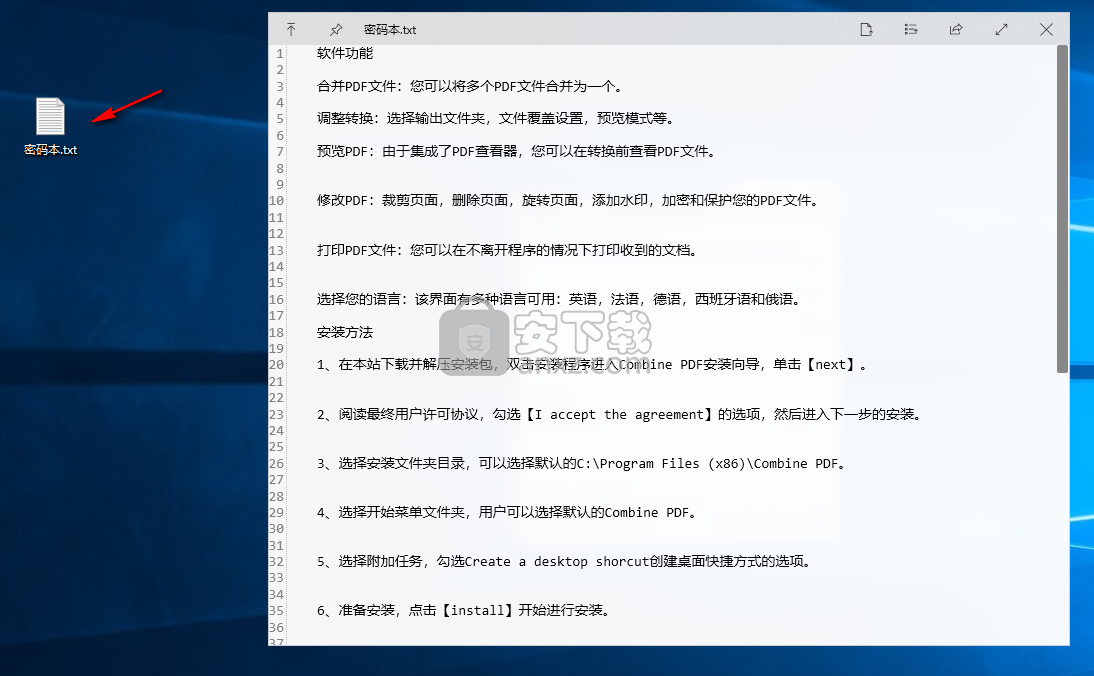This screenshot has height=676, width=1094.
Task: Click the share export icon
Action: (x=956, y=29)
